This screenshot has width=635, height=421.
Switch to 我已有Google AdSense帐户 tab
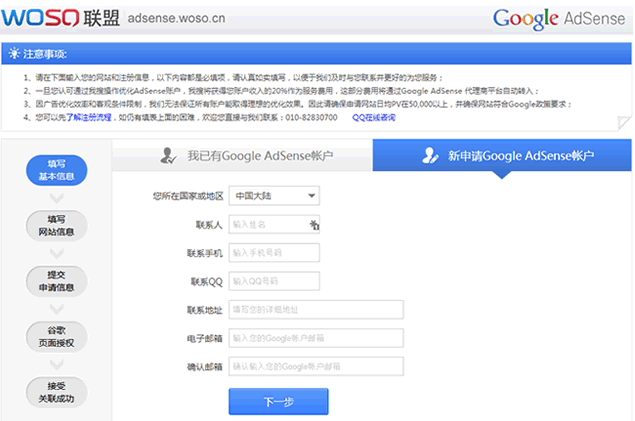point(242,155)
